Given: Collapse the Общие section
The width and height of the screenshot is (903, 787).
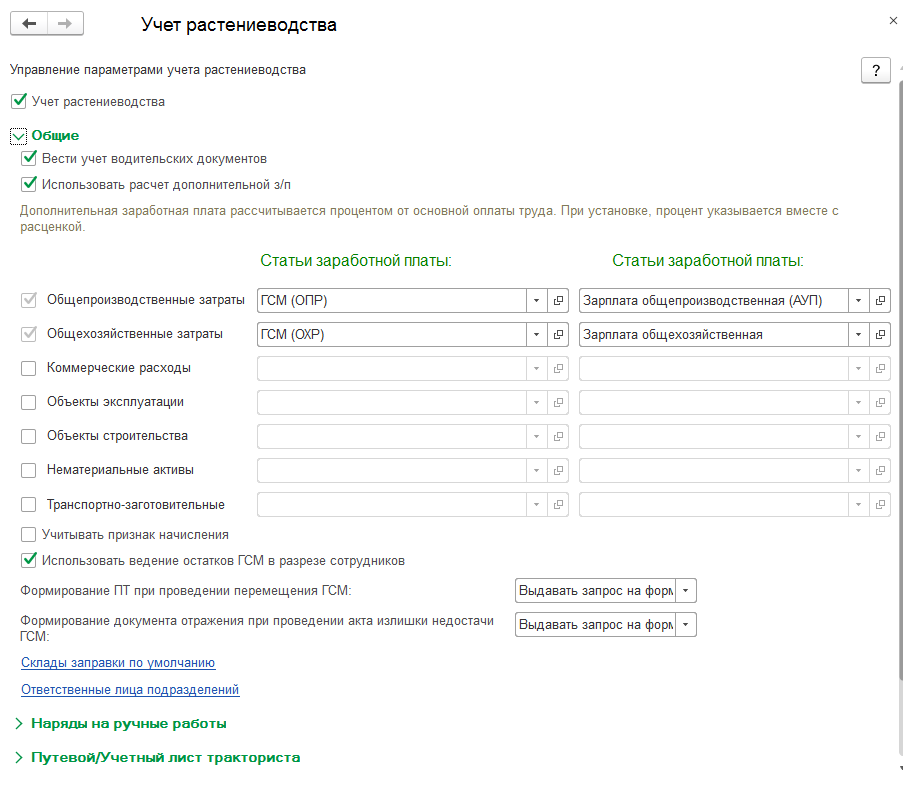Looking at the screenshot, I should (18, 136).
